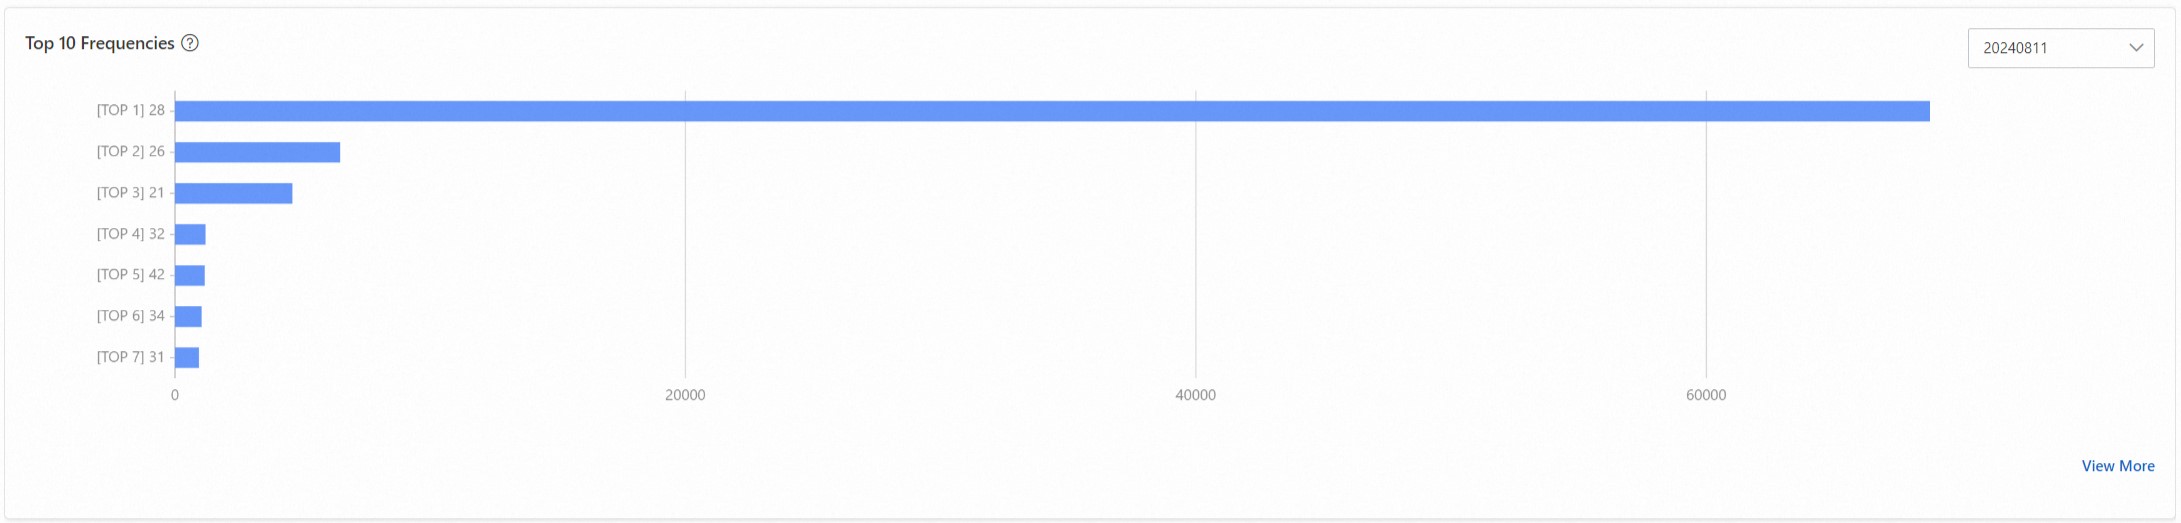The width and height of the screenshot is (2181, 523).
Task: Click the [TOP 1] 28 axis label
Action: point(130,110)
